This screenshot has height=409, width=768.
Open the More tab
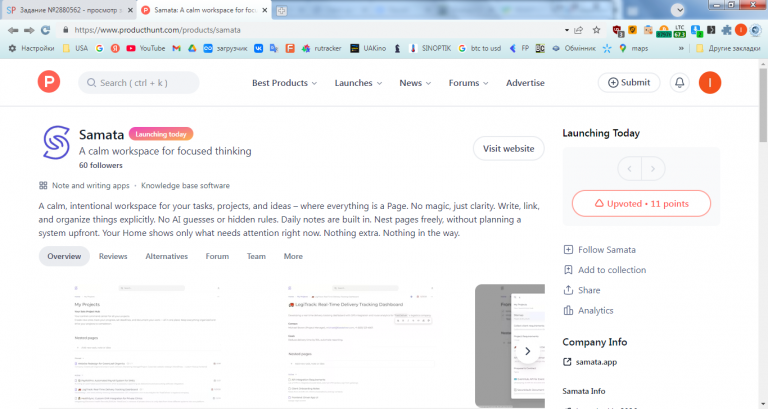tap(293, 256)
